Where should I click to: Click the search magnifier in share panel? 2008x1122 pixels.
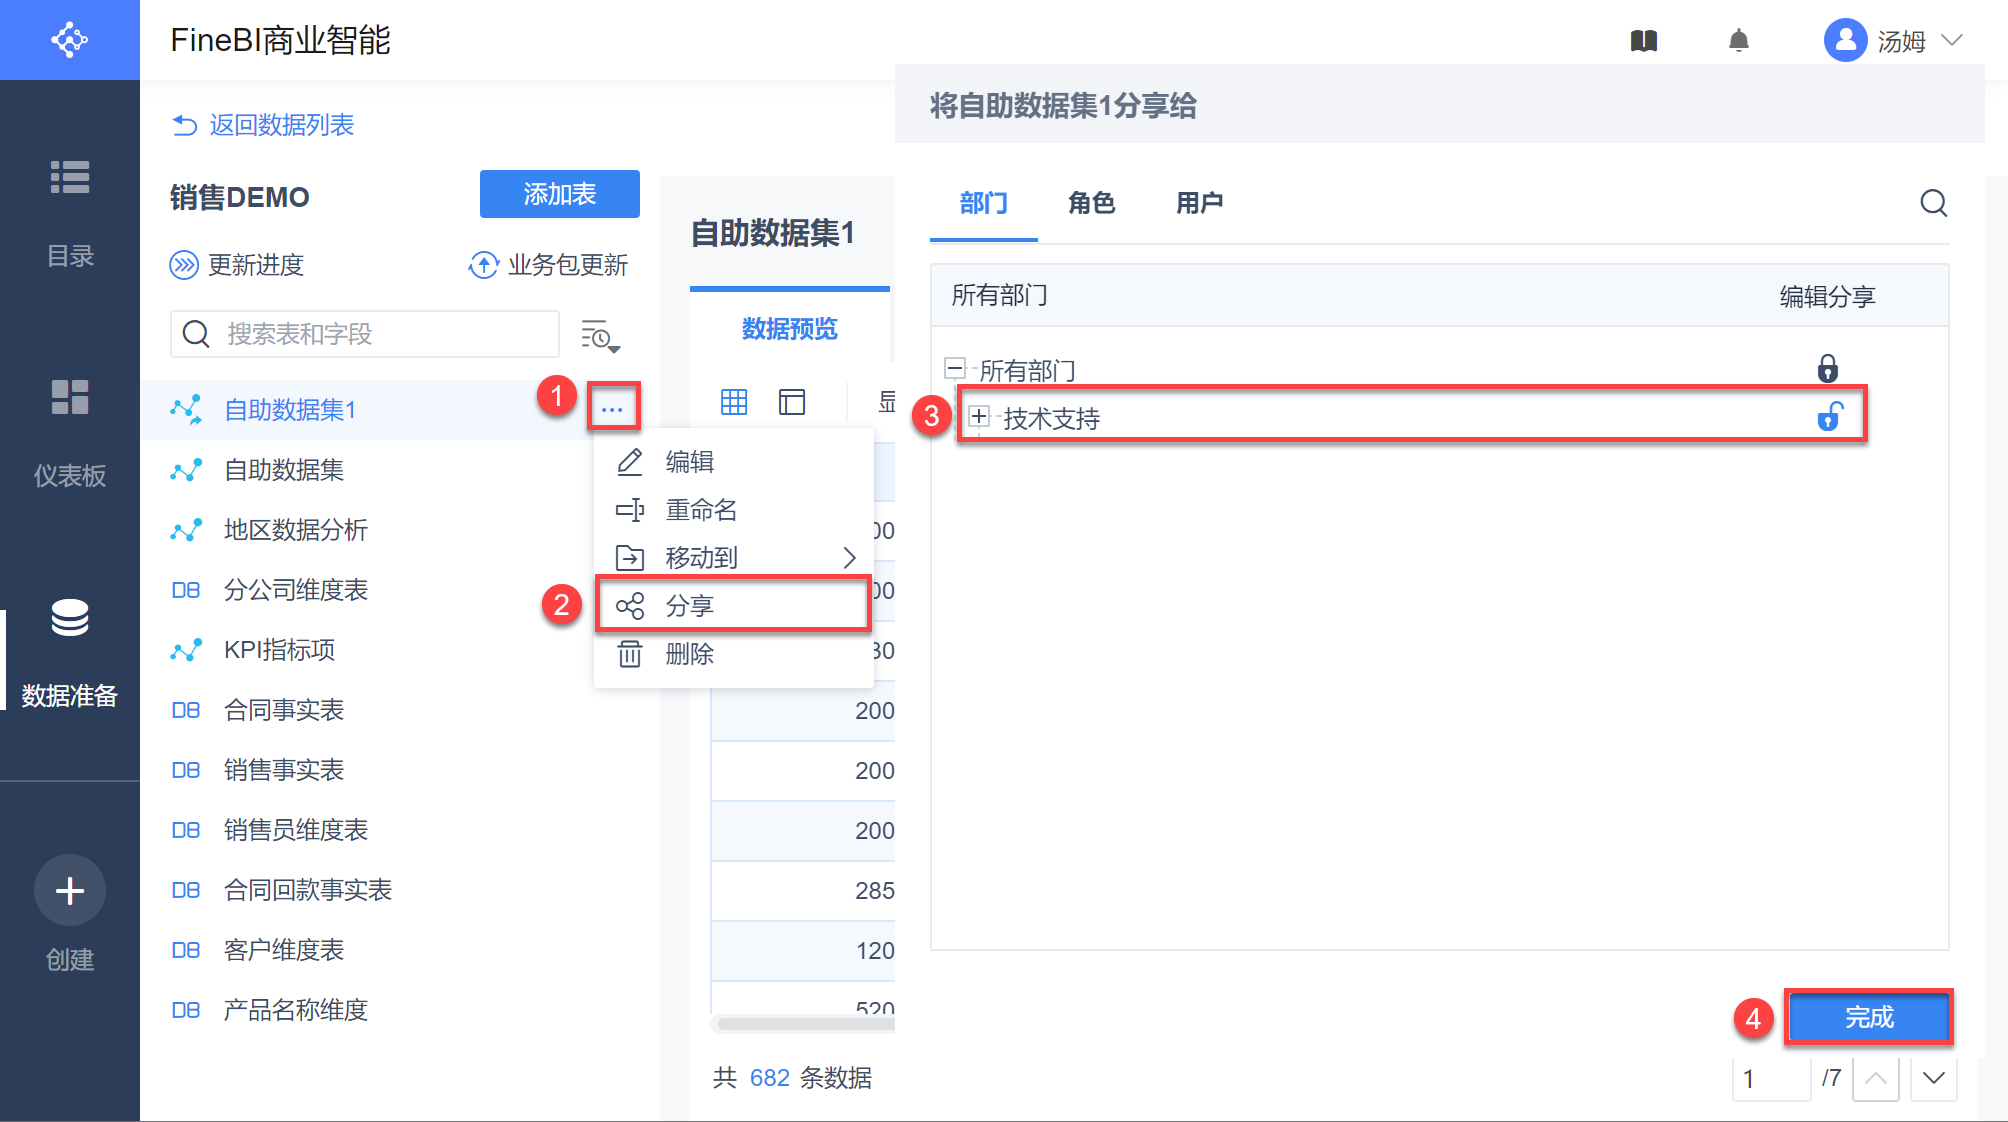point(1933,203)
